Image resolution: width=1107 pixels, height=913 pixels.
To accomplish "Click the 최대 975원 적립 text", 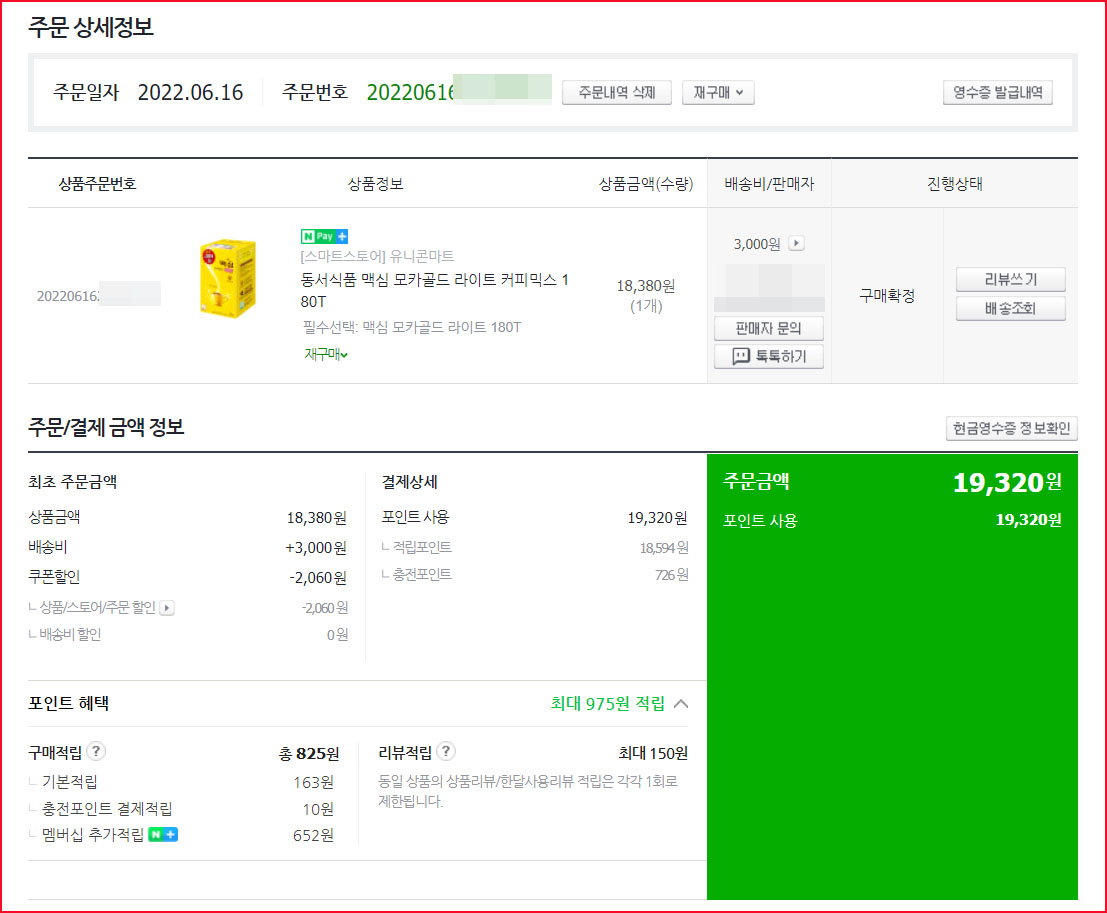I will click(x=607, y=703).
